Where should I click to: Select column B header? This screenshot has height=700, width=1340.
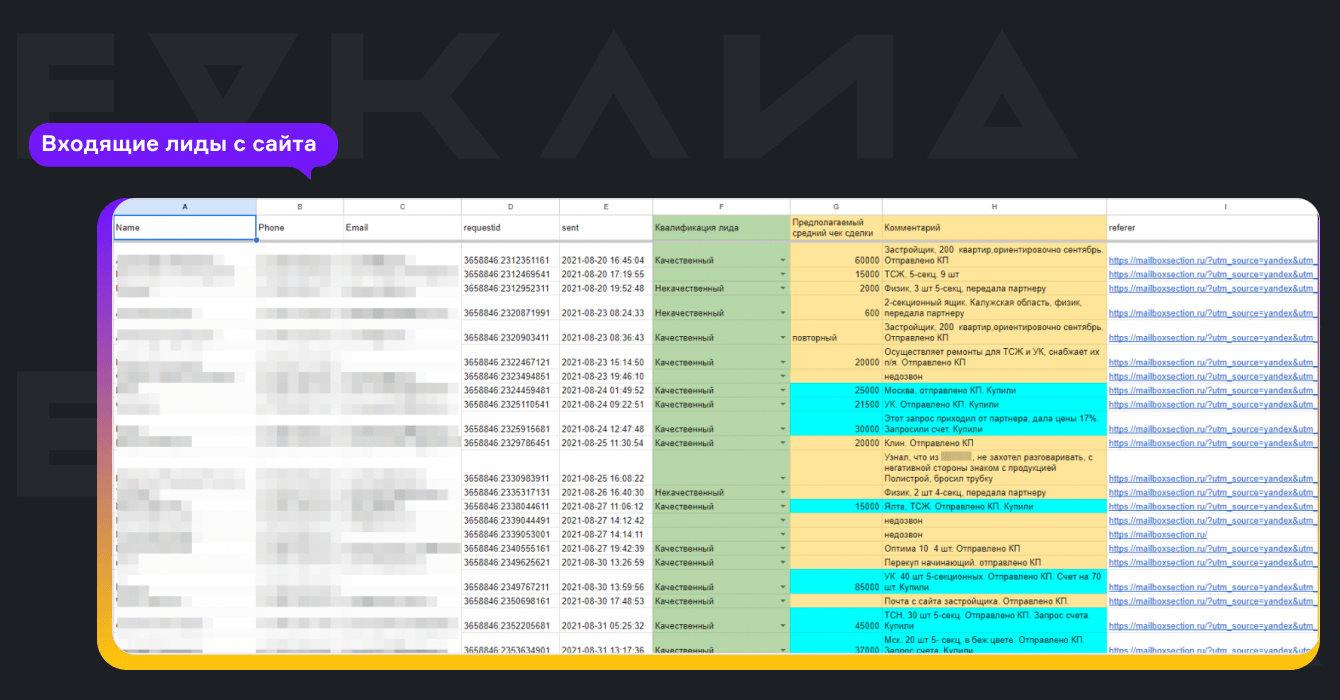click(300, 207)
